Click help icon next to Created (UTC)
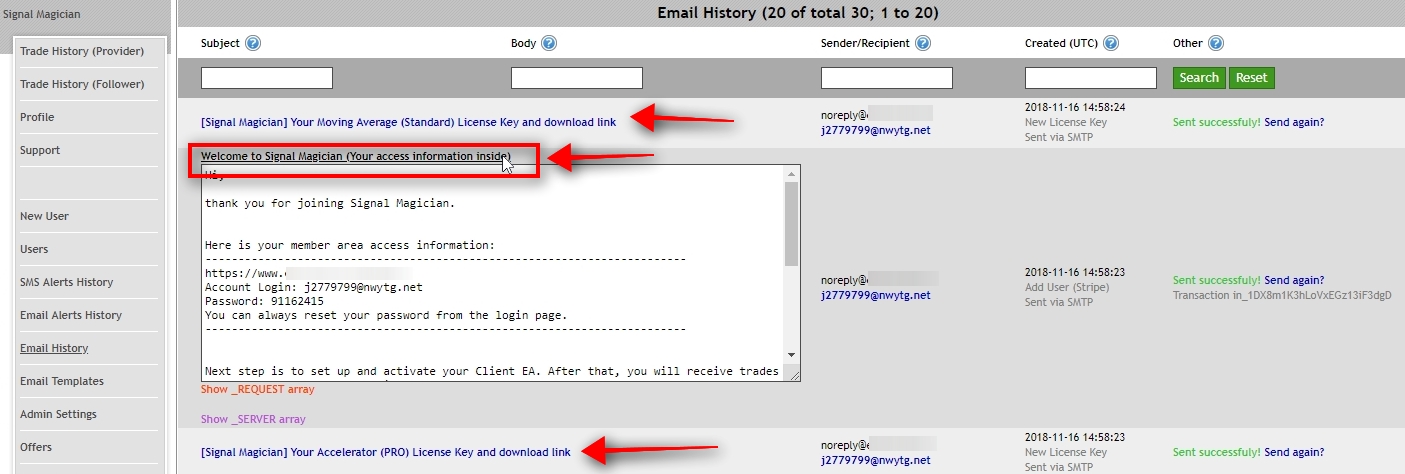Viewport: 1405px width, 474px height. click(1111, 43)
